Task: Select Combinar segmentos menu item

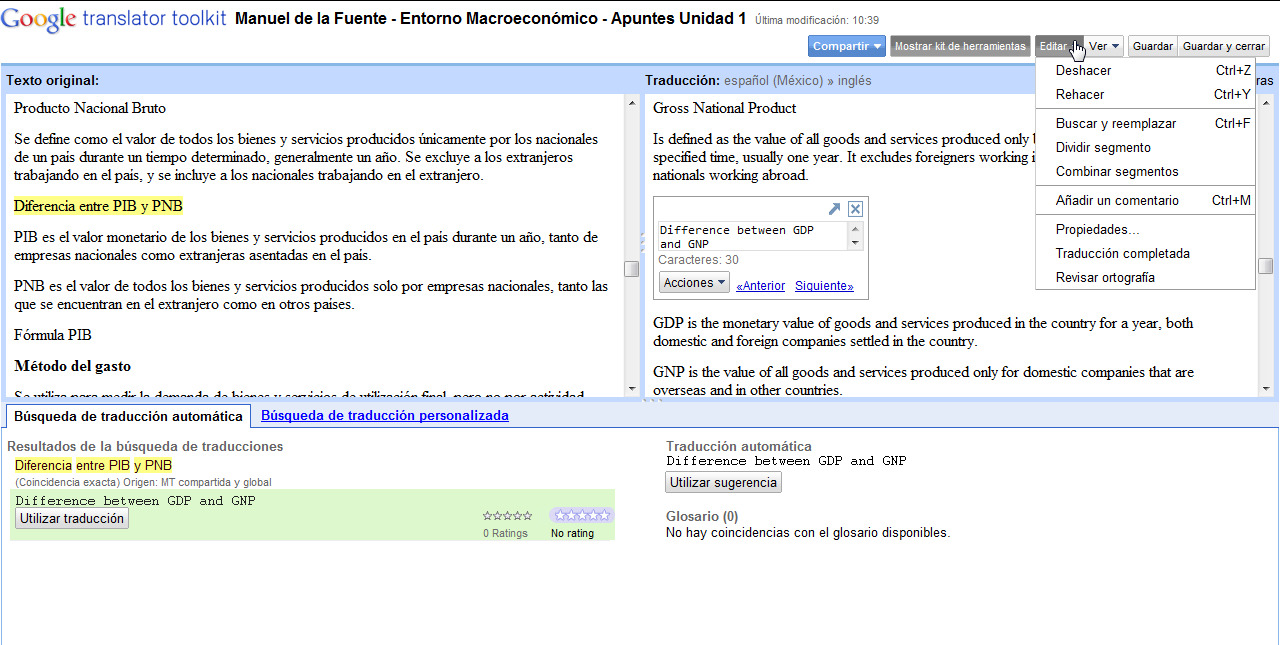Action: coord(1145,172)
